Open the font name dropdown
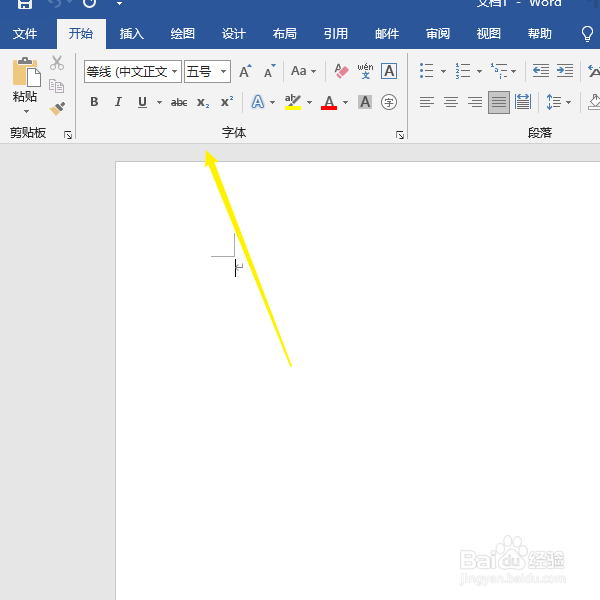Screen dimensions: 600x600 point(174,72)
